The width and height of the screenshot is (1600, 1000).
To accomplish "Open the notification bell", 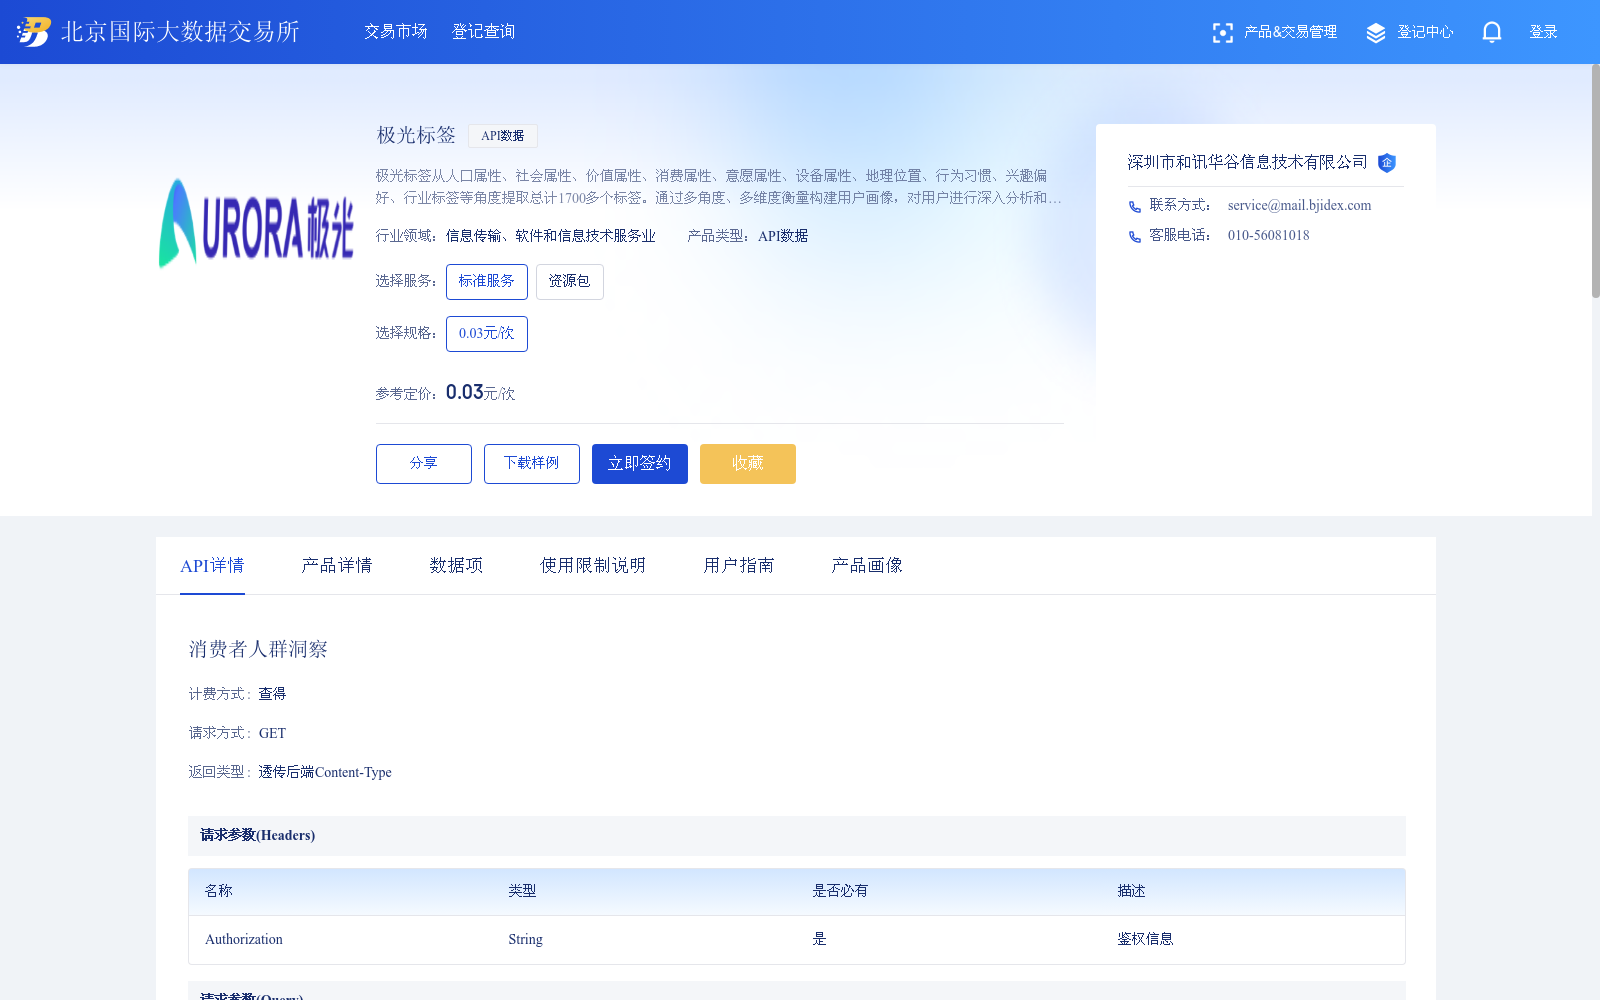I will pyautogui.click(x=1491, y=31).
